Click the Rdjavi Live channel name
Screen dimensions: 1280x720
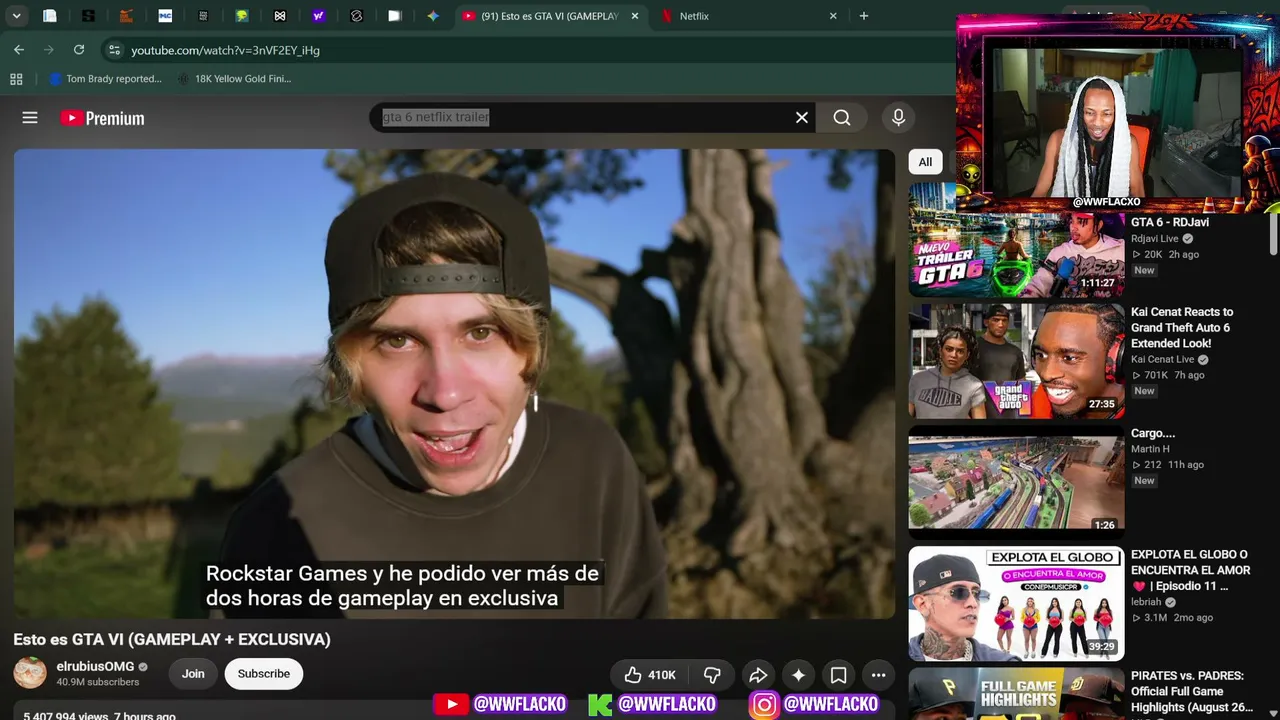pyautogui.click(x=1155, y=239)
